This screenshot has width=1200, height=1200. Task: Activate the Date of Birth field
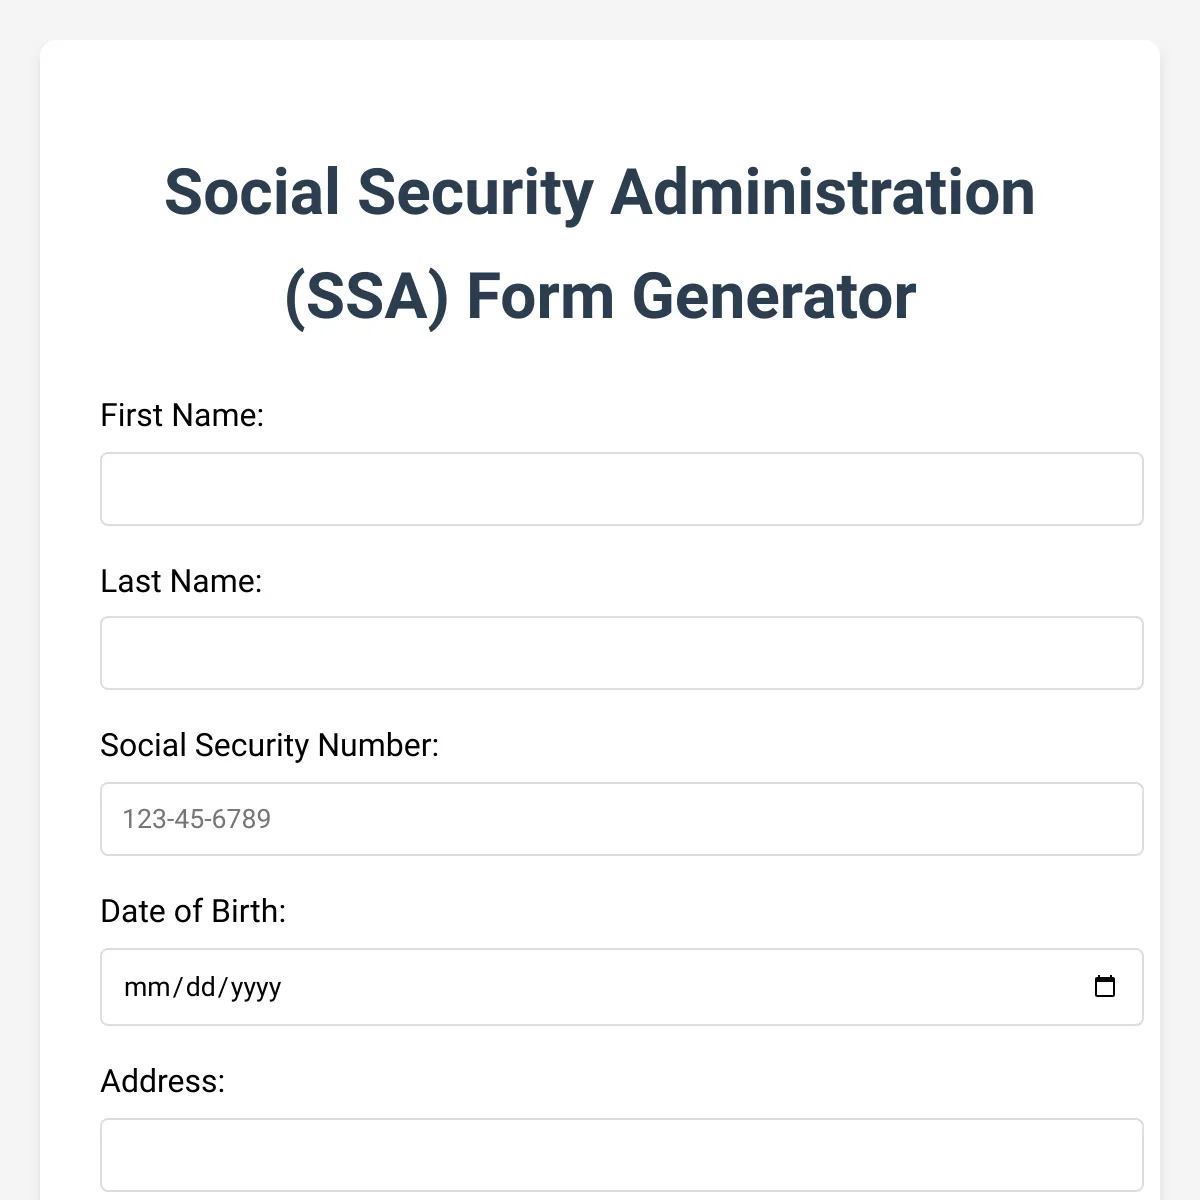[x=621, y=987]
